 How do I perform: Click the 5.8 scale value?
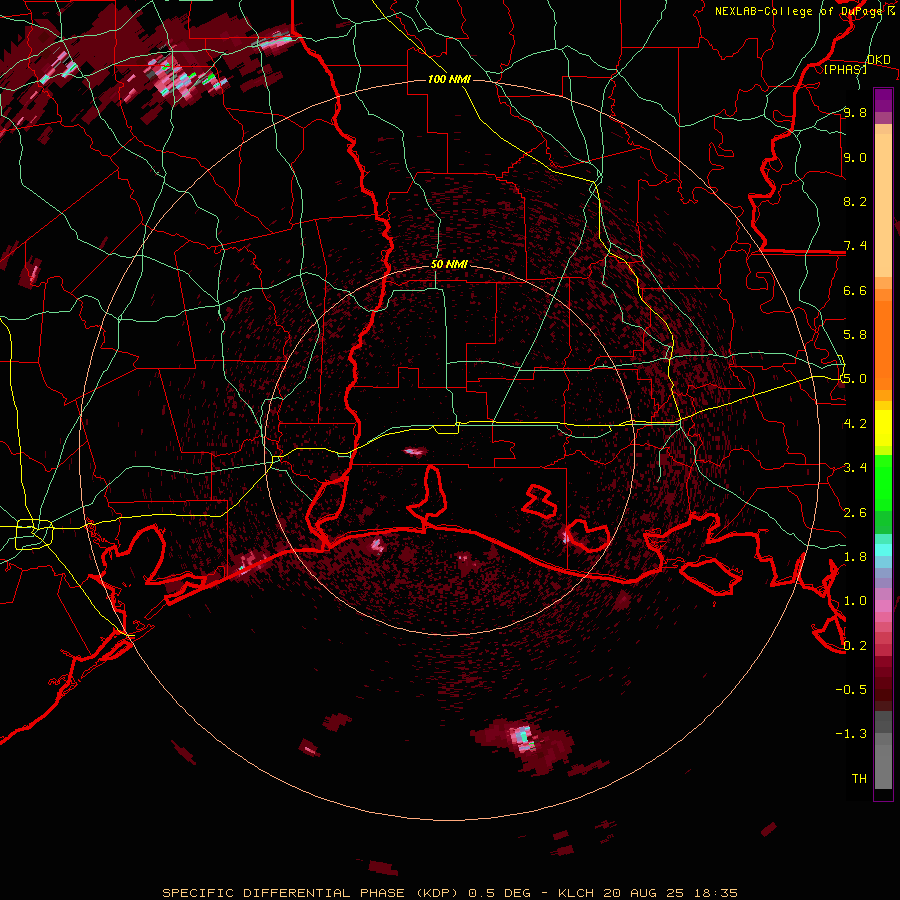click(x=855, y=335)
